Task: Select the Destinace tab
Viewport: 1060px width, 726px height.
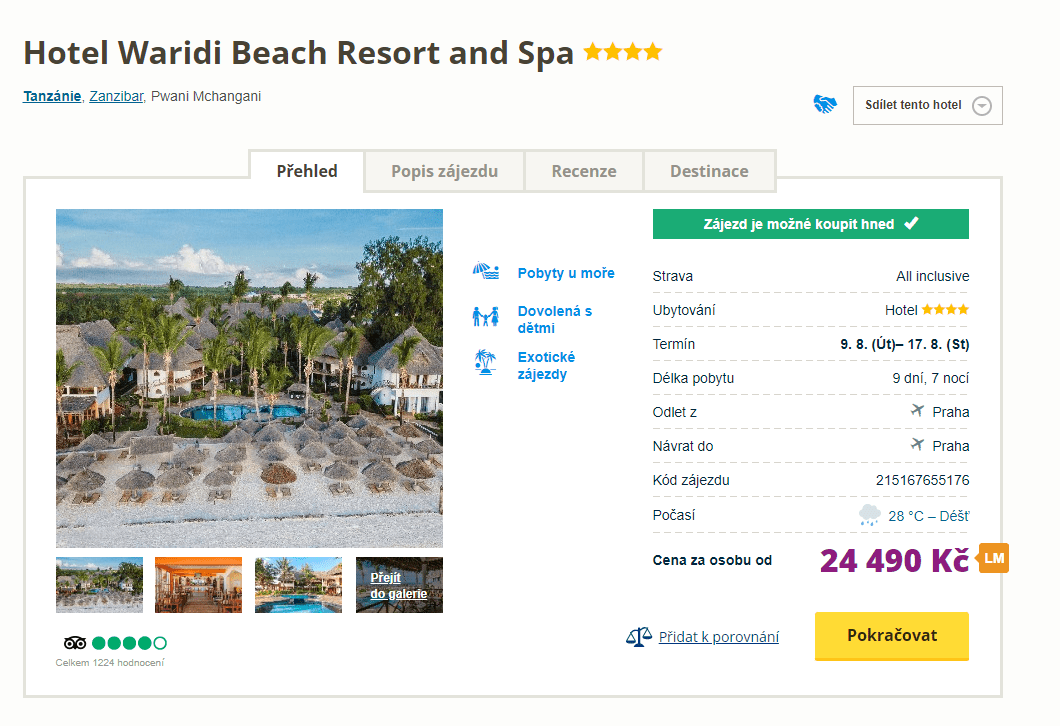Action: pyautogui.click(x=709, y=171)
